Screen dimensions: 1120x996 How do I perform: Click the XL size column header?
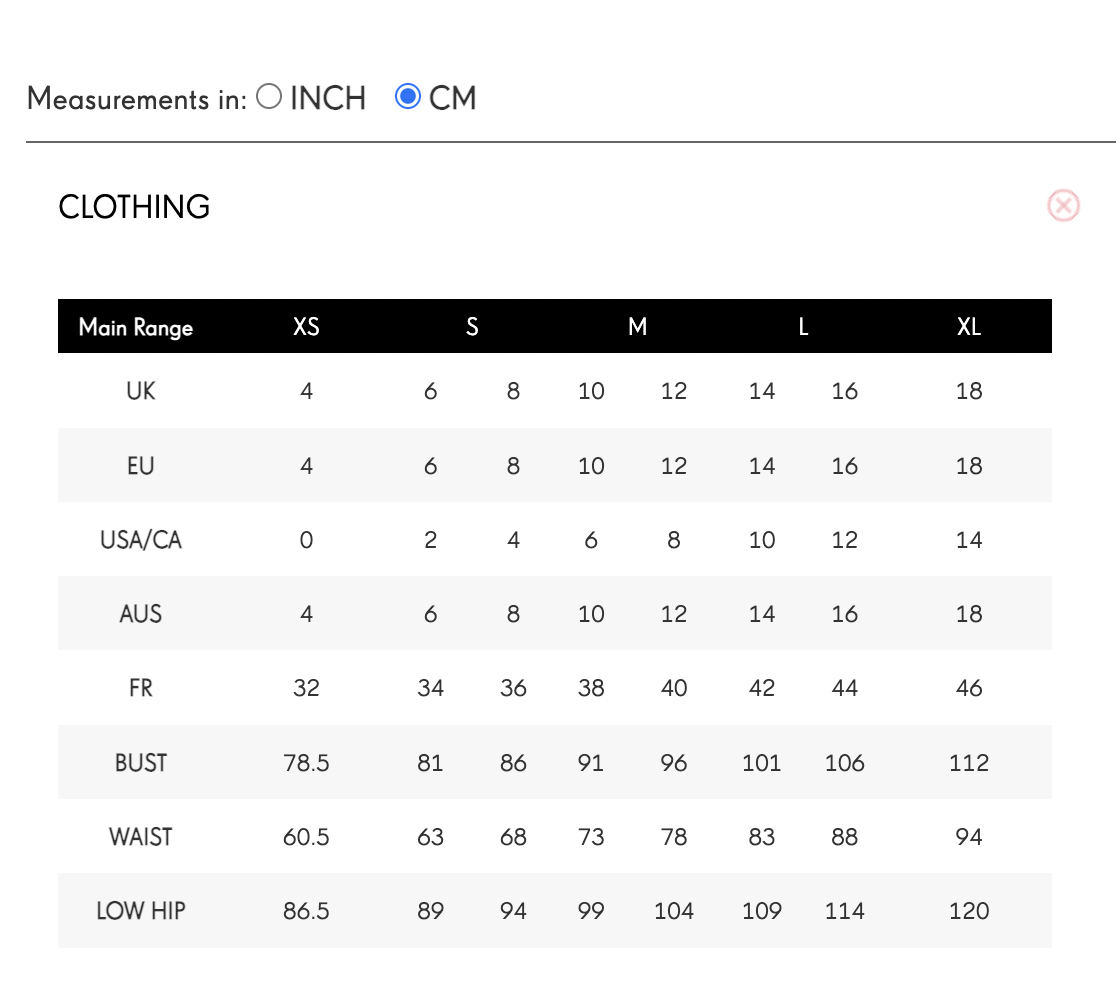968,327
